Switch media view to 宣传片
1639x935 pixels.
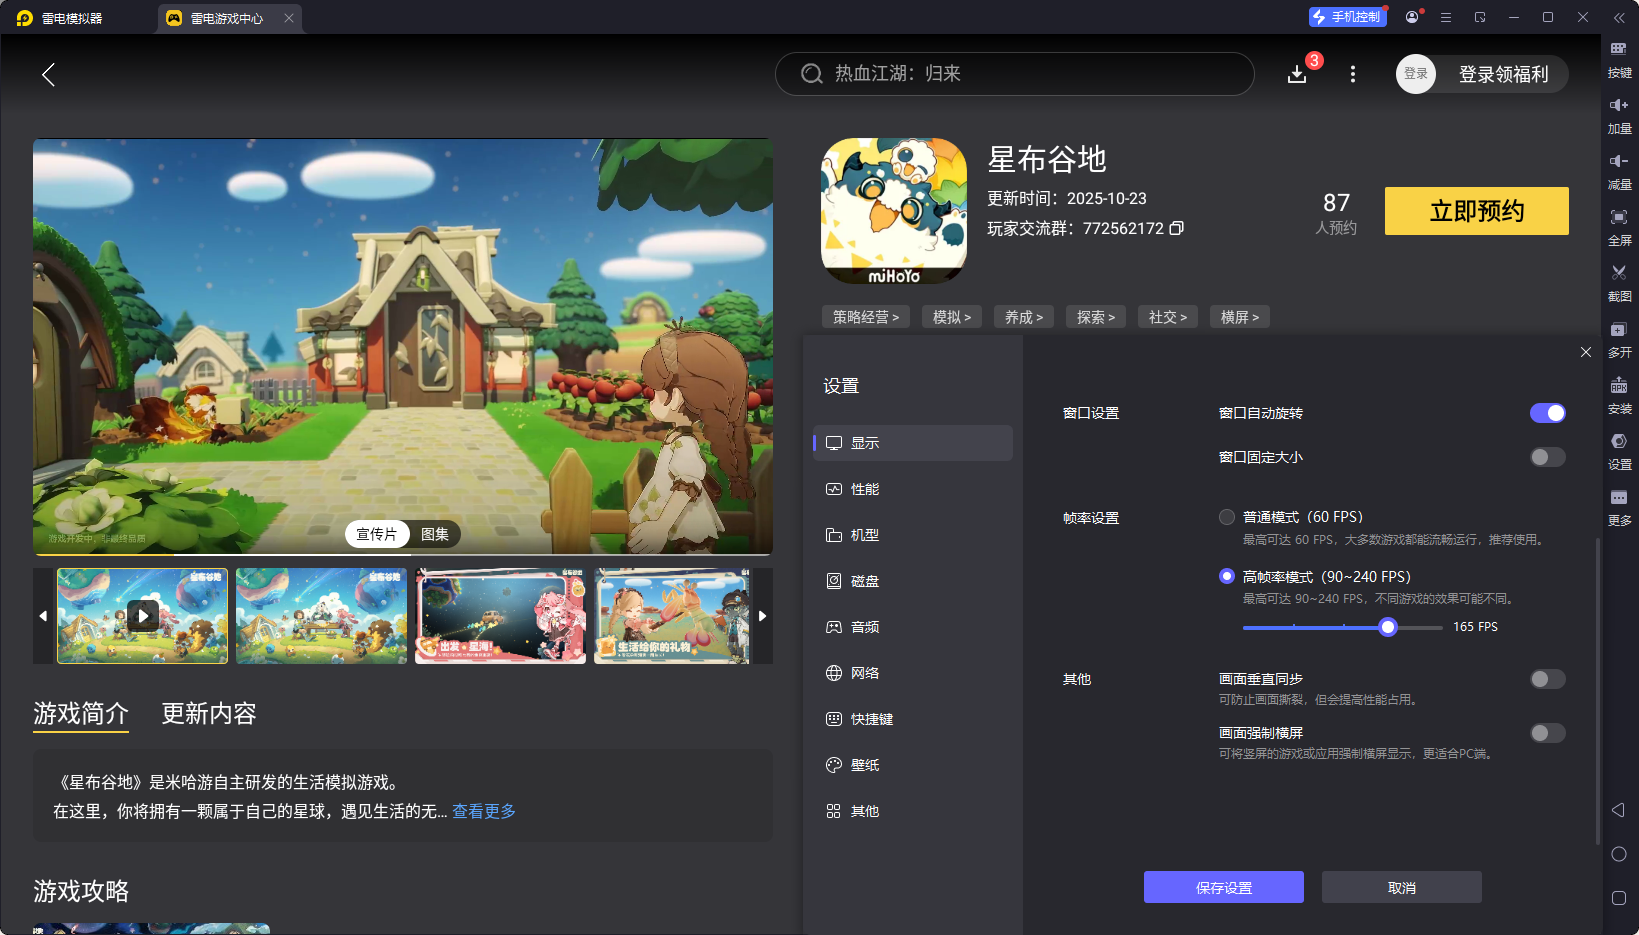click(377, 534)
